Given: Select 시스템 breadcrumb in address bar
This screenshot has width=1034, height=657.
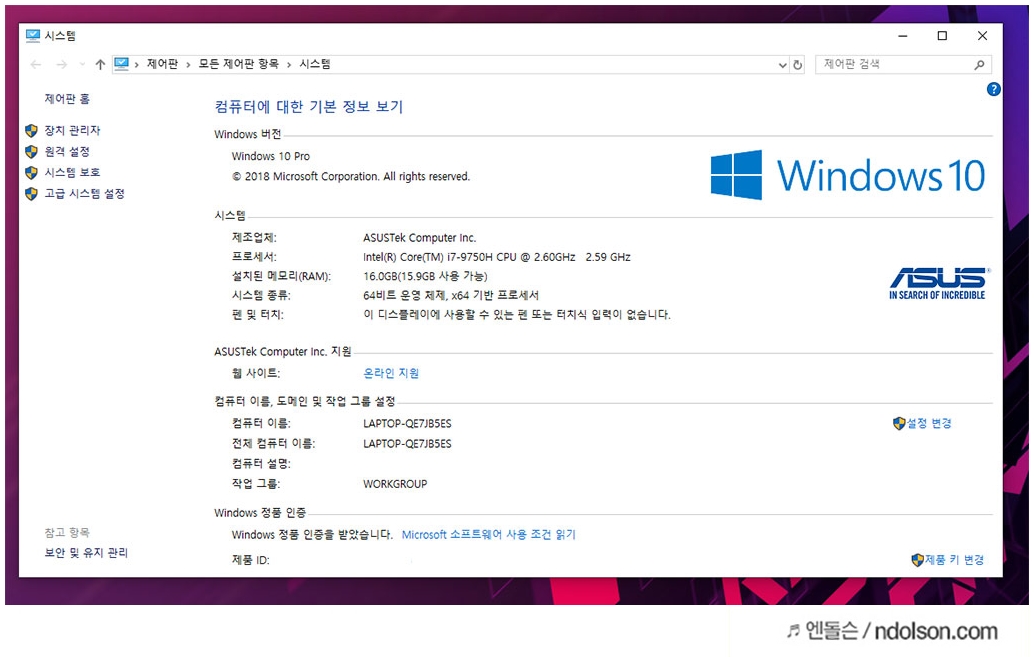Looking at the screenshot, I should (x=315, y=64).
